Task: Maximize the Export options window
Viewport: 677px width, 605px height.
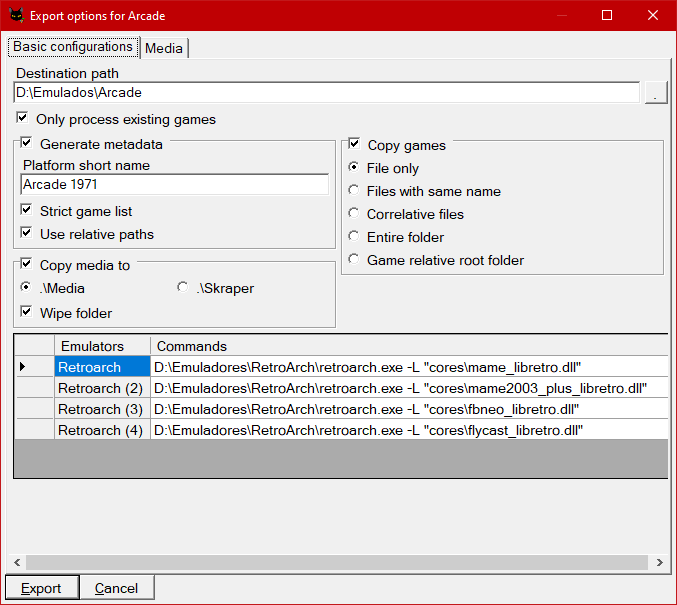Action: coord(607,15)
